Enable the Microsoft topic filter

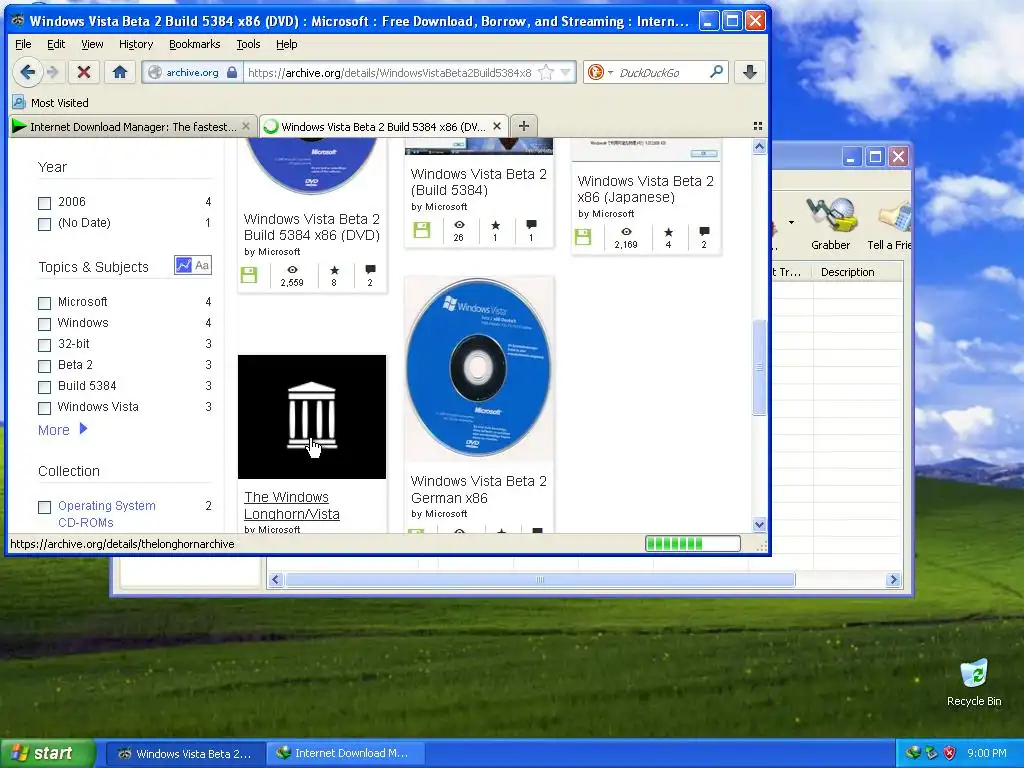[44, 303]
